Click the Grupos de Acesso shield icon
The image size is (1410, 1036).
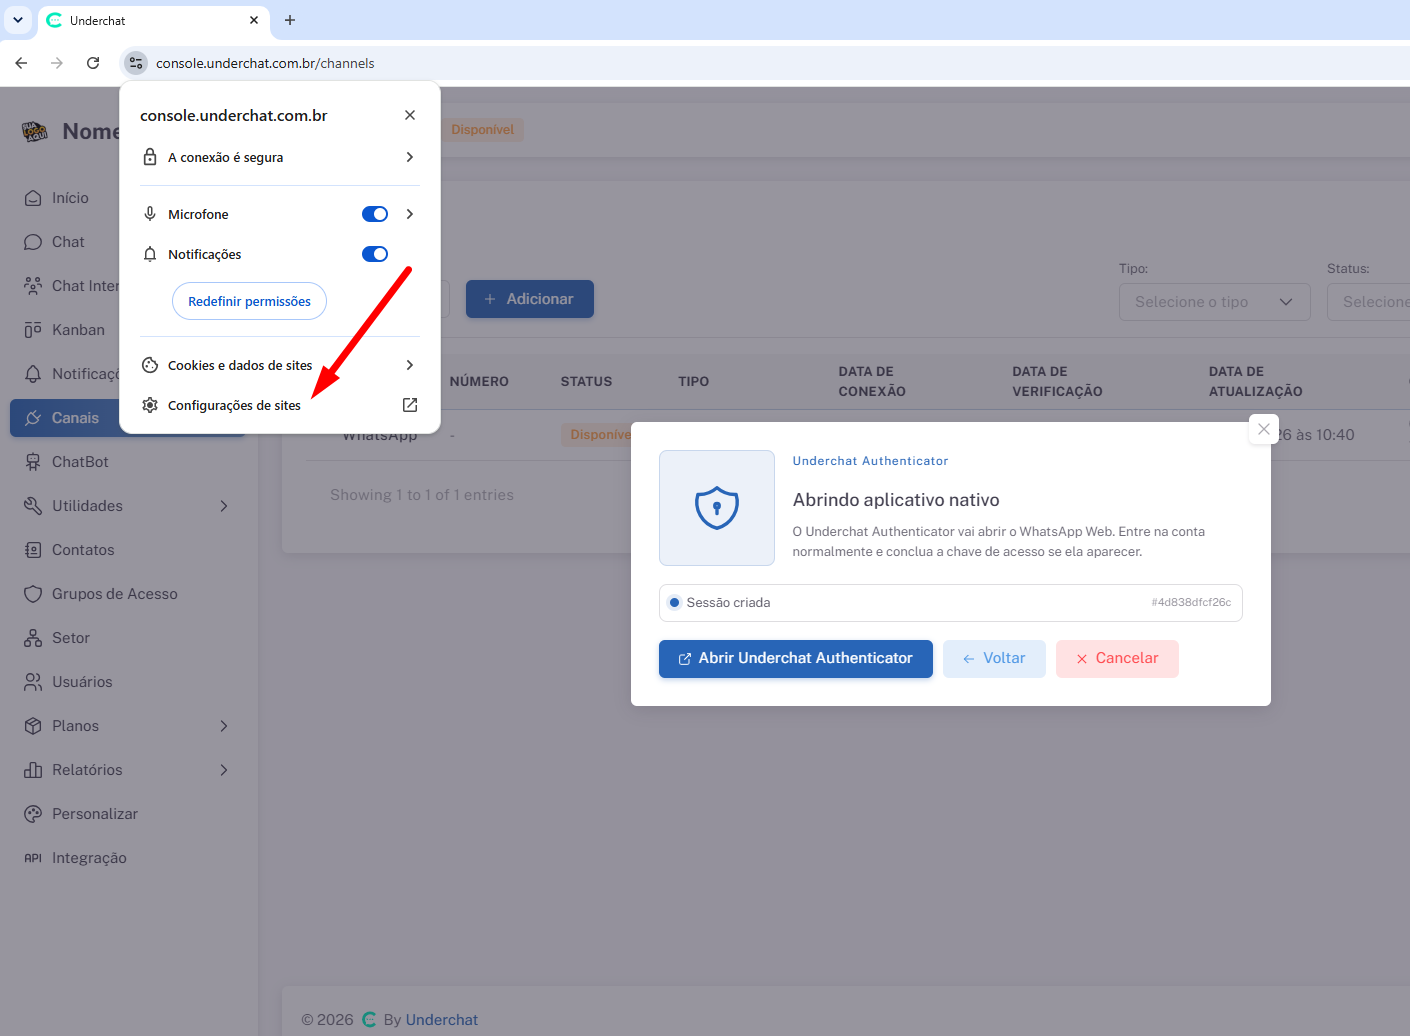pyautogui.click(x=33, y=594)
